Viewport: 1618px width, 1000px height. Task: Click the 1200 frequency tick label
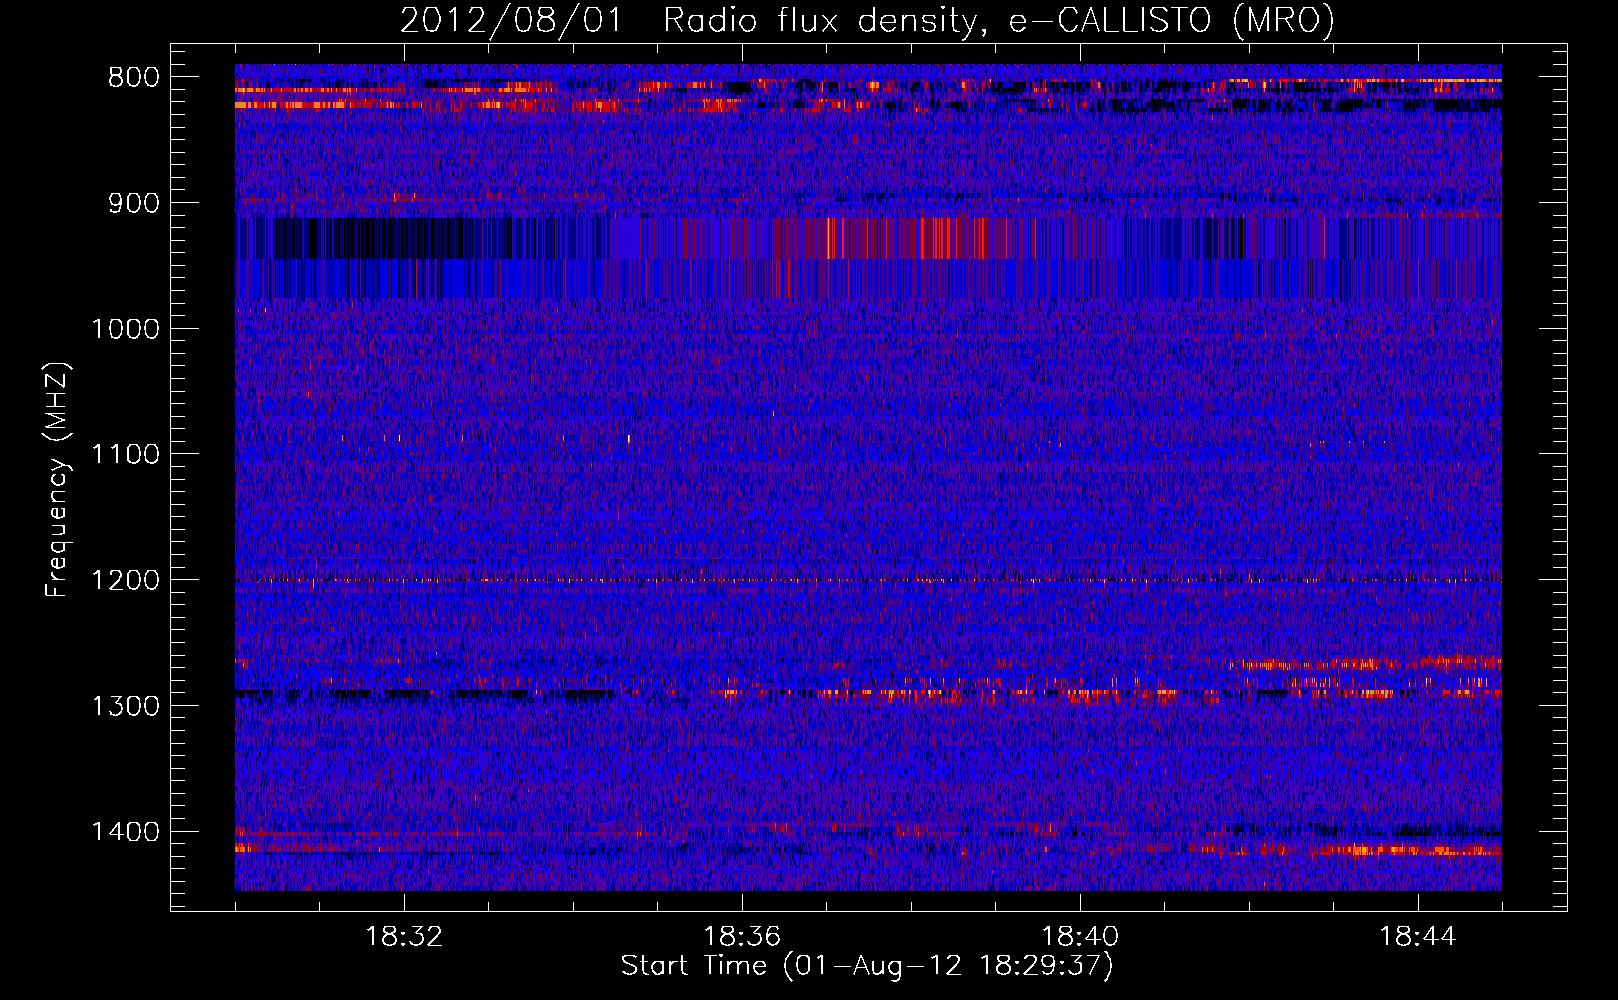[126, 581]
